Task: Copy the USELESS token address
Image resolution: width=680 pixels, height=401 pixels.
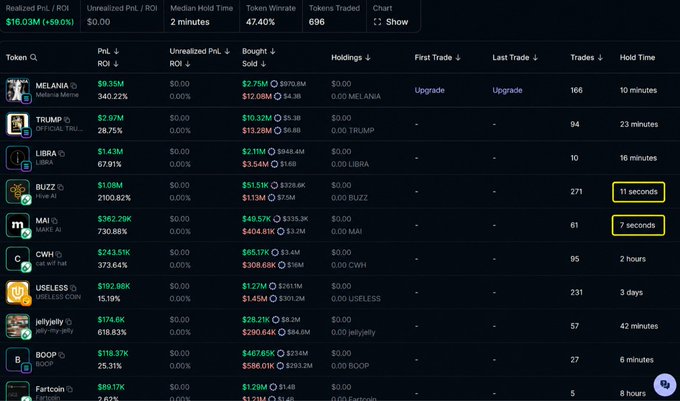Action: pyautogui.click(x=73, y=288)
